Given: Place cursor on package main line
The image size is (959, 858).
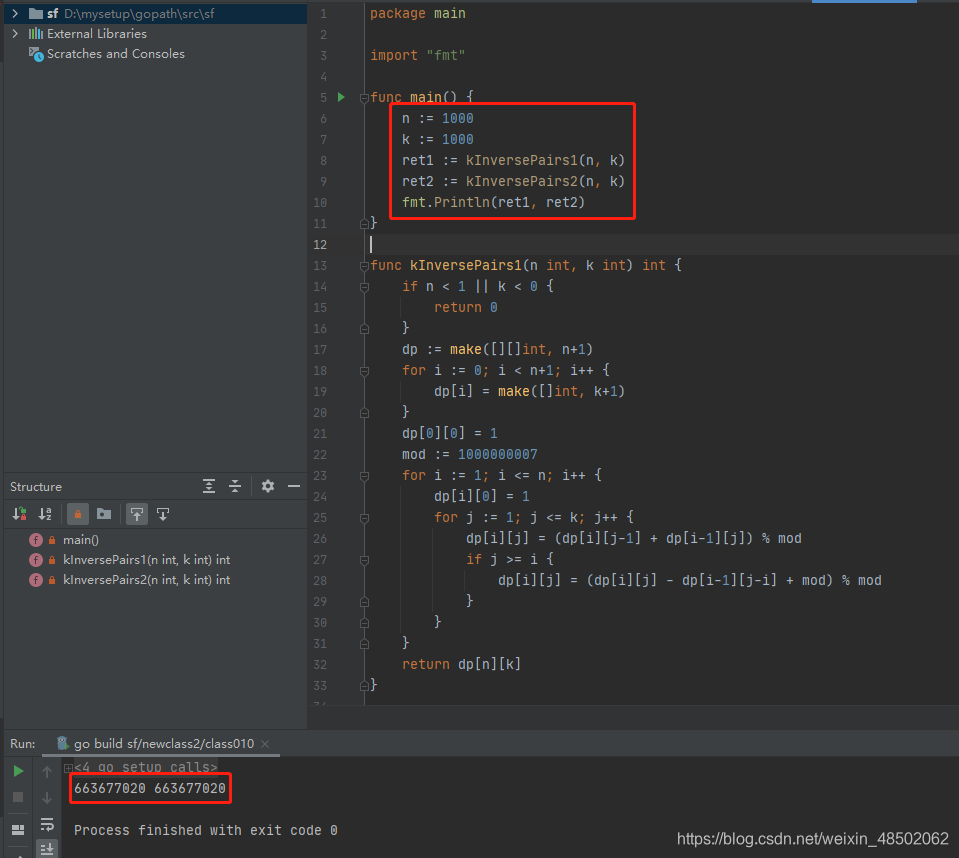Looking at the screenshot, I should tap(418, 13).
